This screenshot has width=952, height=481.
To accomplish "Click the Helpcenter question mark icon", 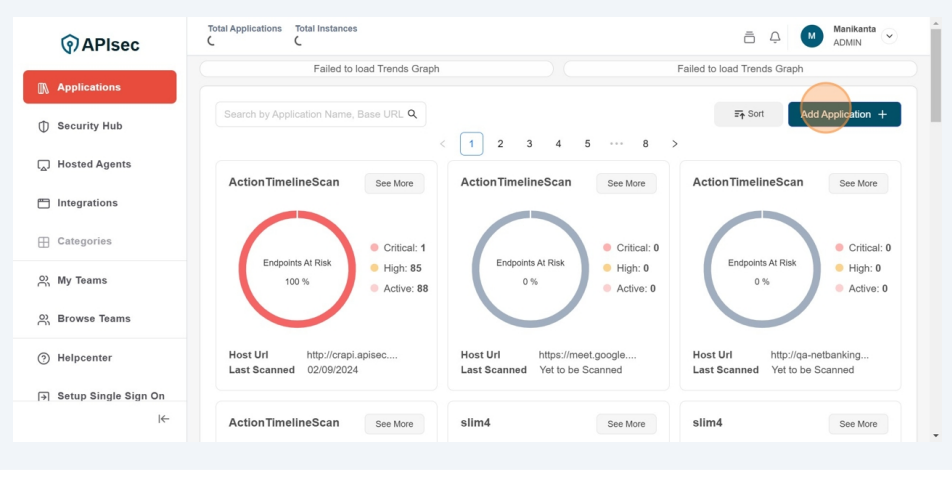I will coord(43,358).
